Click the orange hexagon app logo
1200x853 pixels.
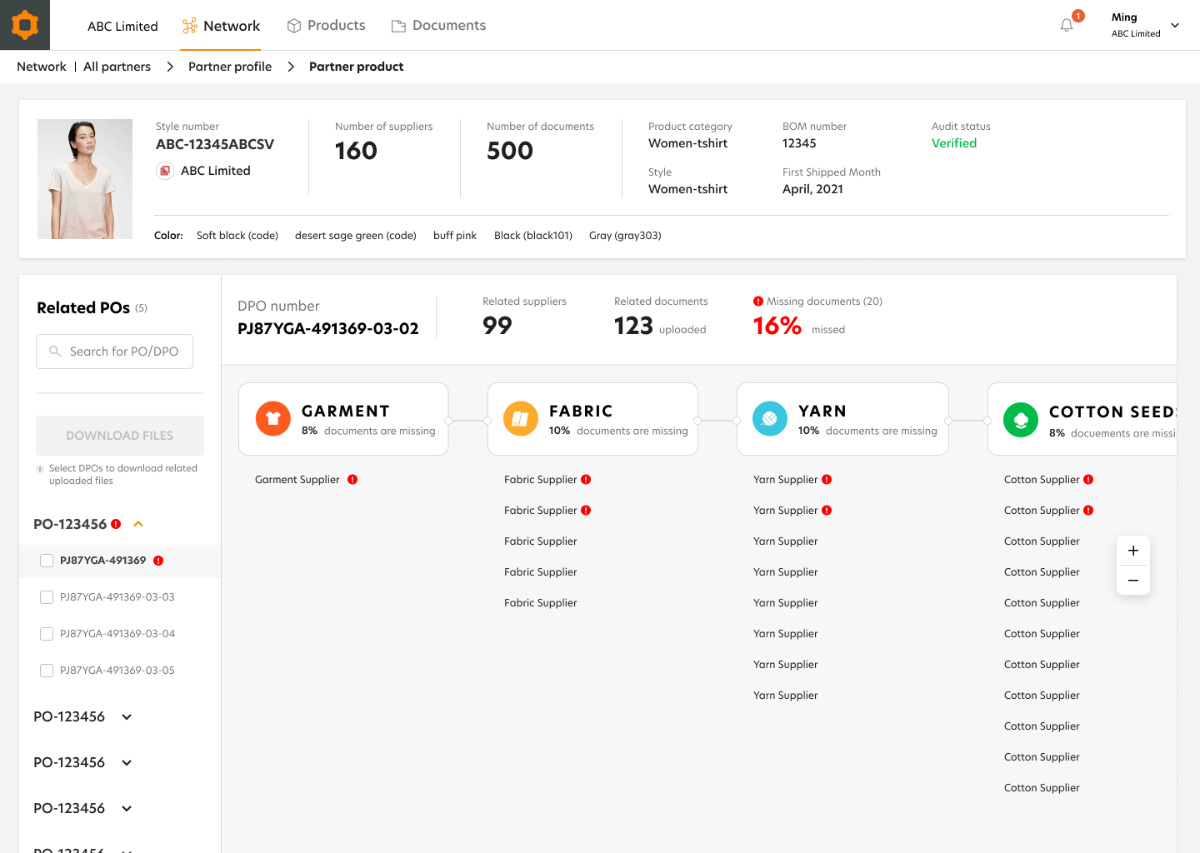(x=24, y=25)
